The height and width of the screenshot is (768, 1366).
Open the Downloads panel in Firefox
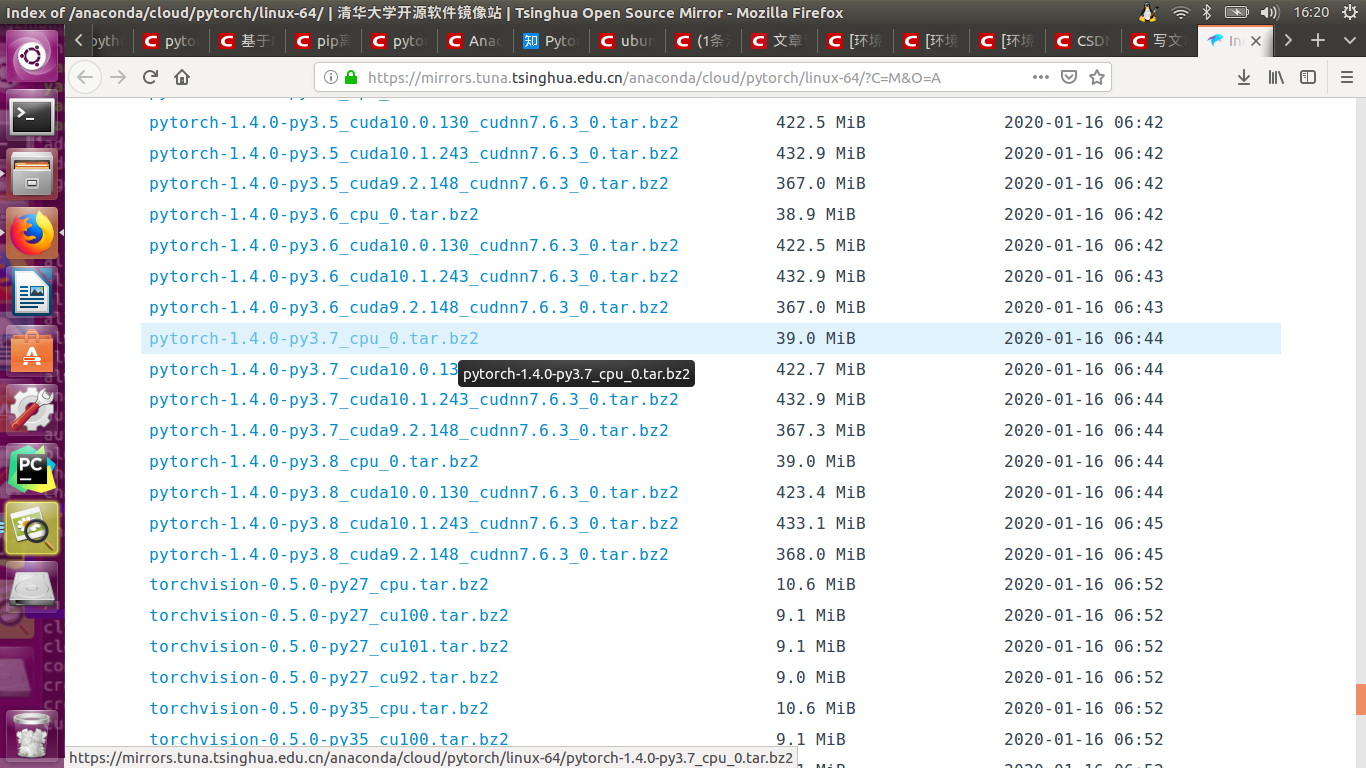[x=1243, y=77]
